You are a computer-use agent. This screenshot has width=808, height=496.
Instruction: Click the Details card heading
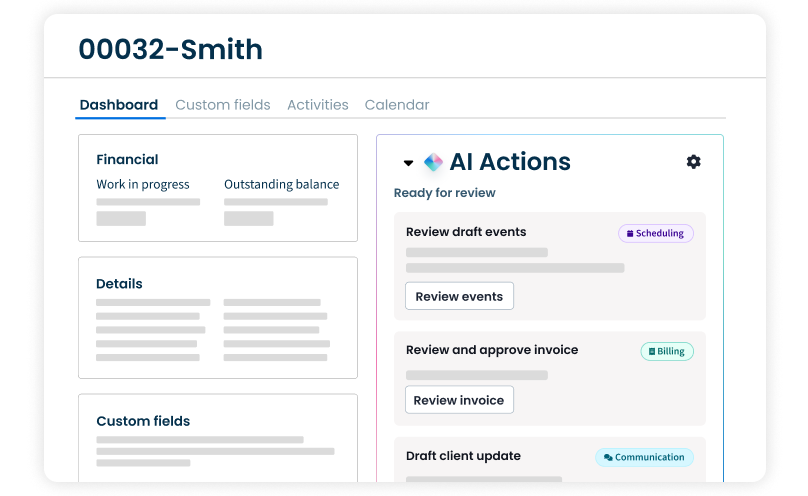[119, 284]
